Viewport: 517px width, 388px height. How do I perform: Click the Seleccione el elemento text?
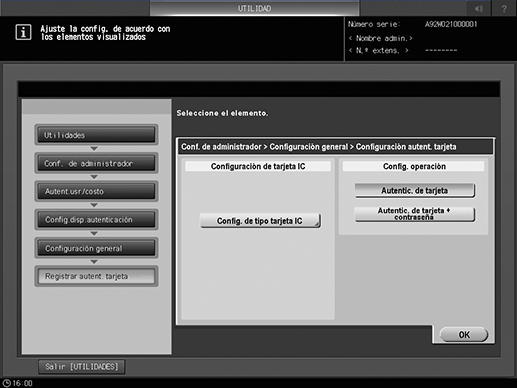coord(222,113)
